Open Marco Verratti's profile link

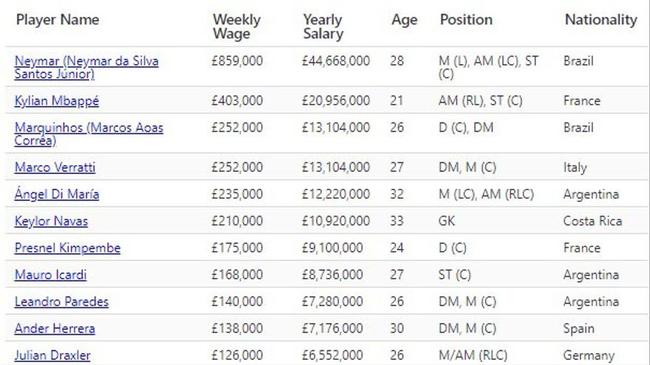click(x=55, y=167)
